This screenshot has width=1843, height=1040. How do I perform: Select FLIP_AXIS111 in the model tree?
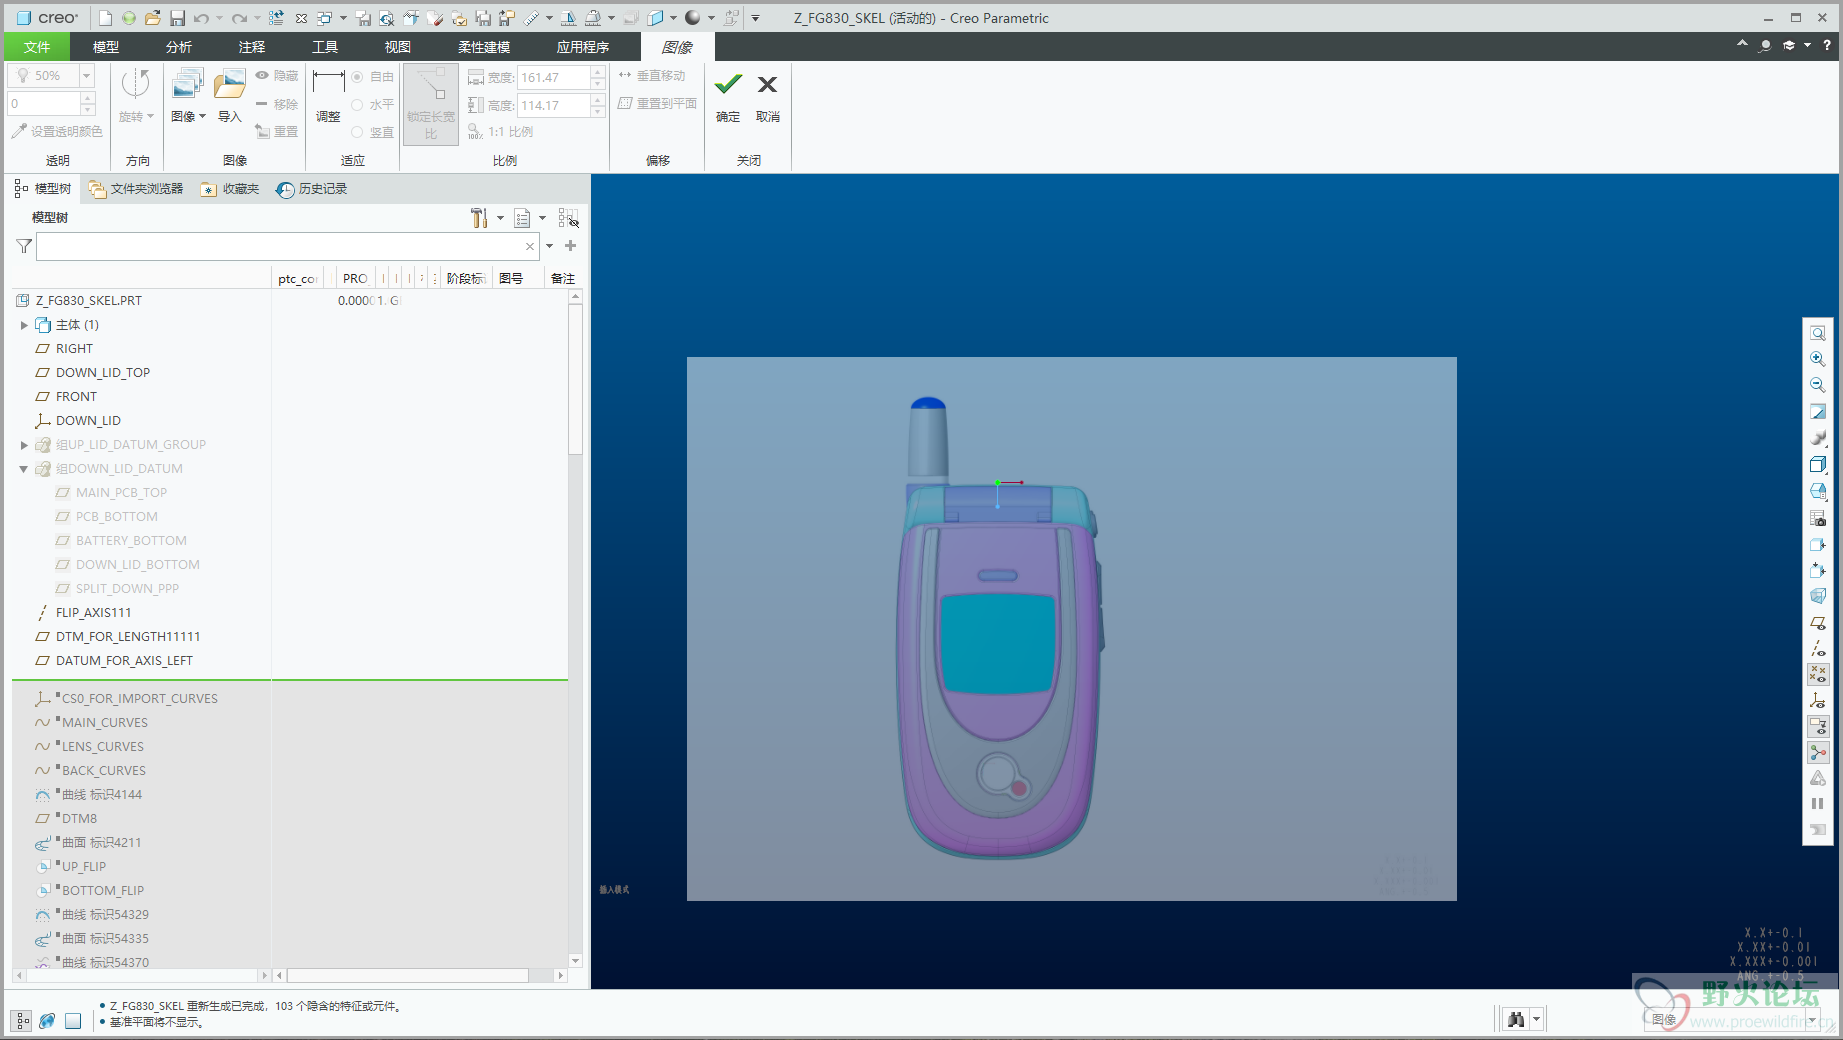93,613
